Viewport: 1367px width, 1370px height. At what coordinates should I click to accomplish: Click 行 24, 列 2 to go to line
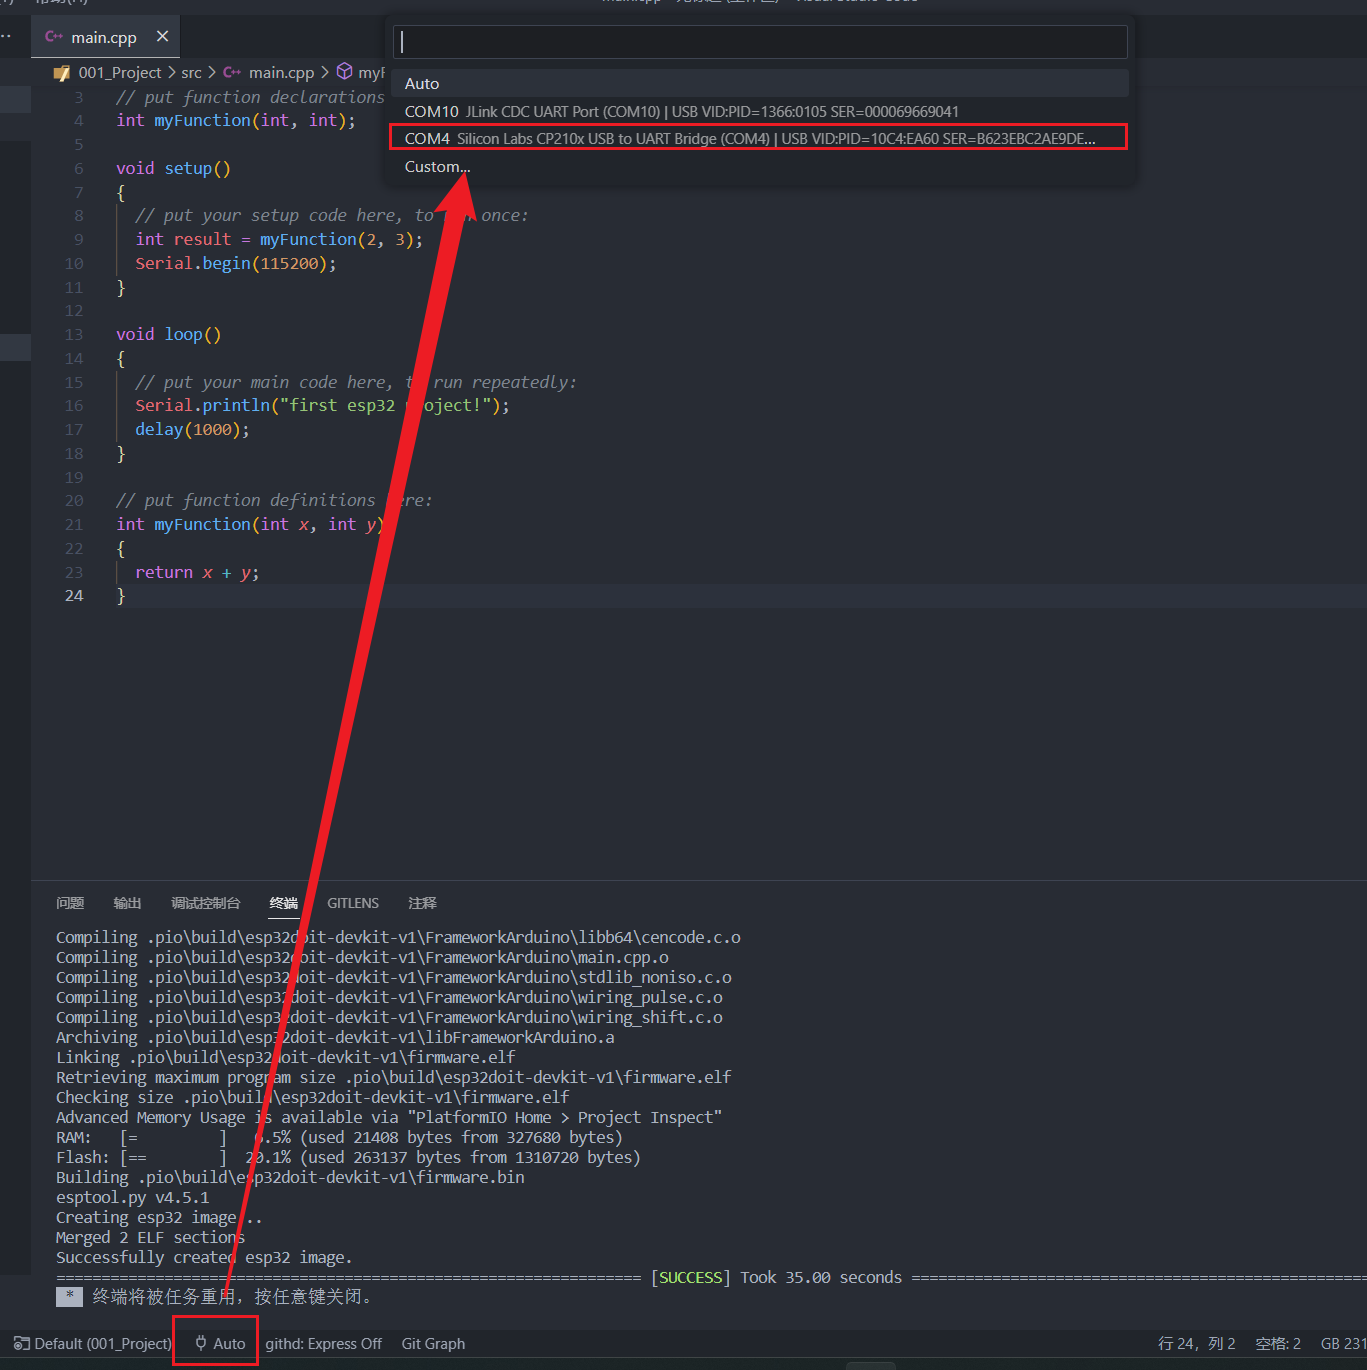[1196, 1343]
